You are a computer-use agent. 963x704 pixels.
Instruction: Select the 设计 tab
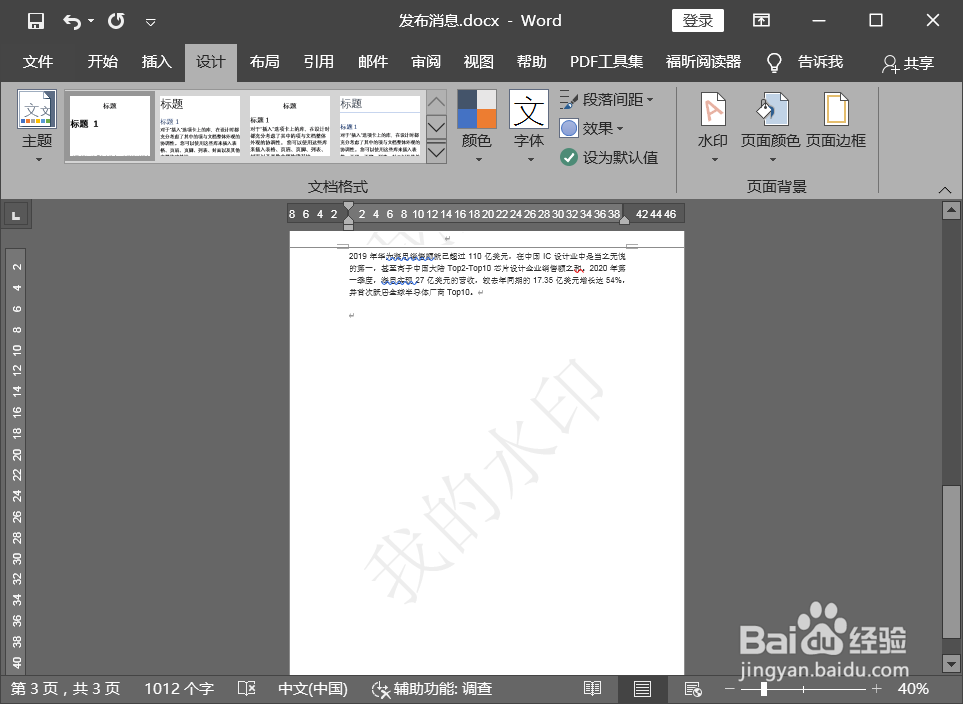tap(211, 62)
